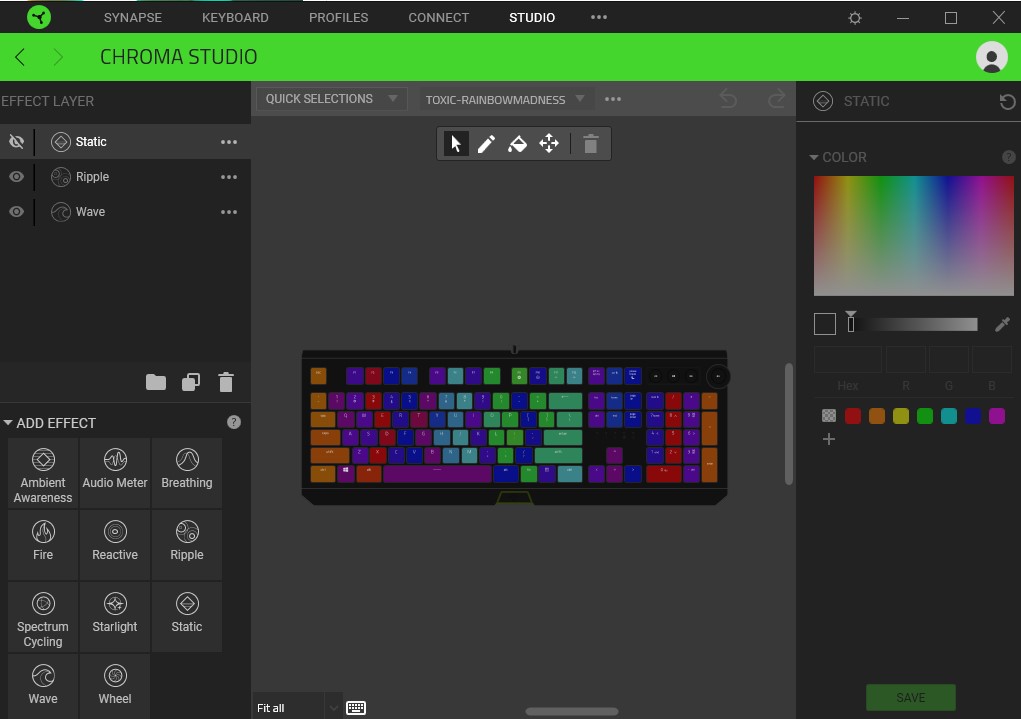
Task: Open more options for Wave layer
Action: tap(229, 212)
